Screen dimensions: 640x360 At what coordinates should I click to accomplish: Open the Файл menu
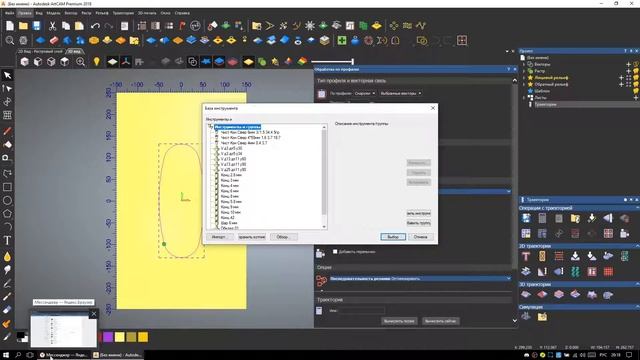point(9,13)
